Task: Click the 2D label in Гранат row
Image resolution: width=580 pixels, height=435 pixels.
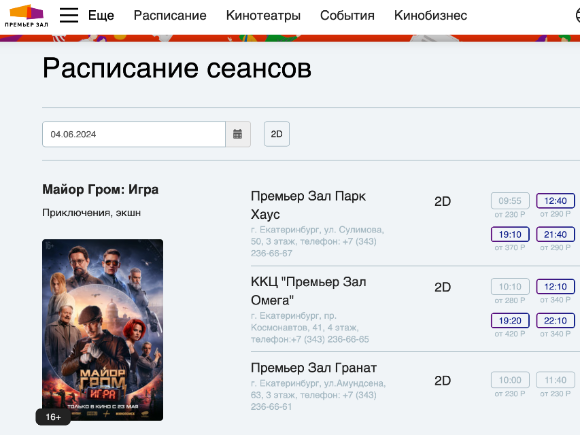Action: pyautogui.click(x=442, y=381)
